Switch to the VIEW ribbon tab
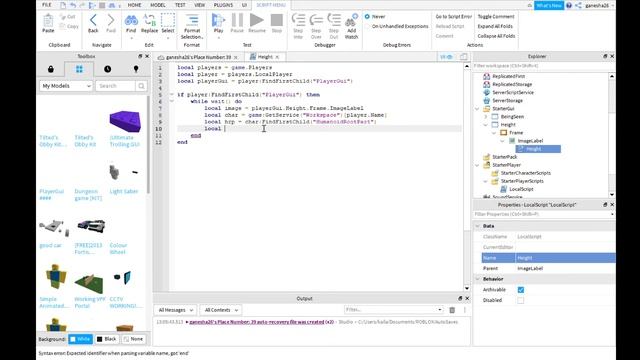The width and height of the screenshot is (640, 360). coord(200,5)
